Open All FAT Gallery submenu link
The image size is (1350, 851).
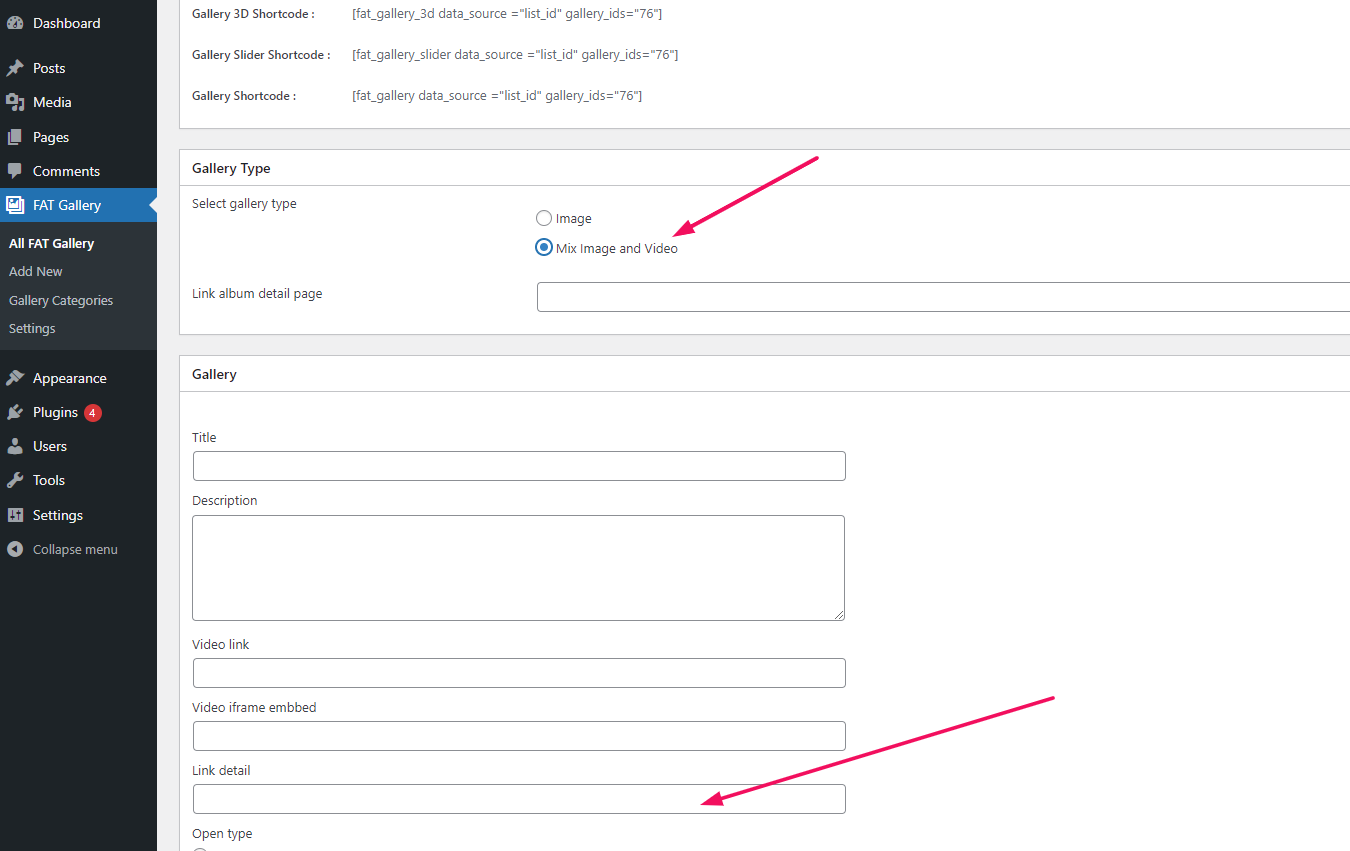51,243
